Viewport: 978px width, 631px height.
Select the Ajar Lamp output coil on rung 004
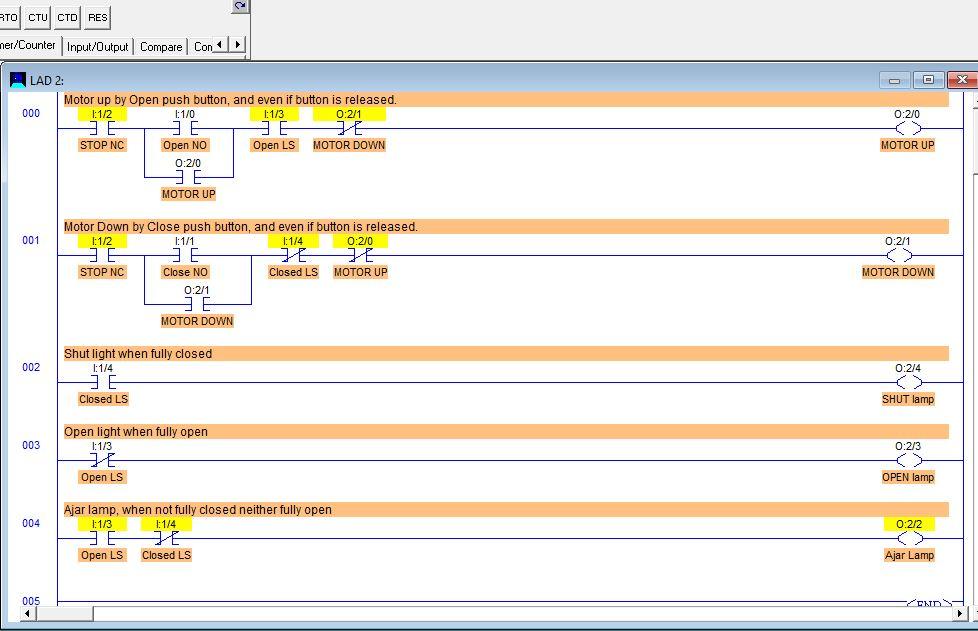tap(908, 538)
